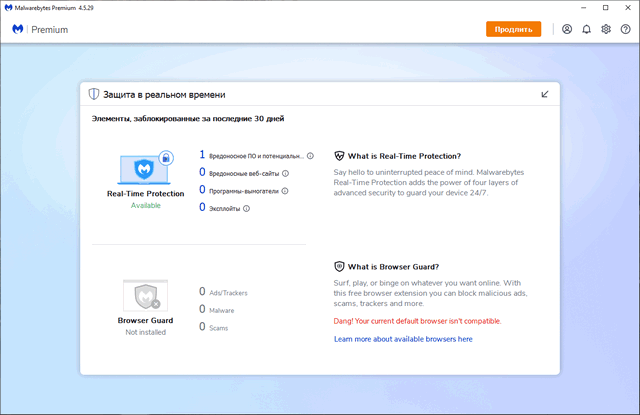Open the account profile icon
This screenshot has height=415, width=640.
pyautogui.click(x=567, y=29)
